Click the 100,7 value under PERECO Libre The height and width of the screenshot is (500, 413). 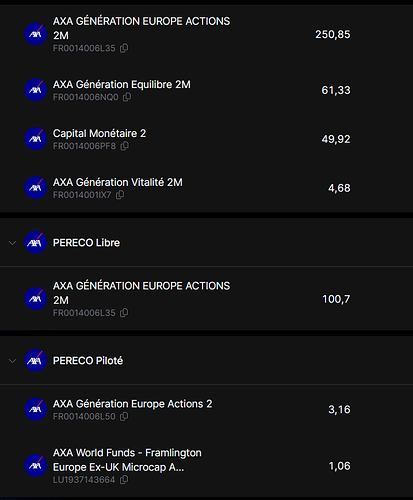tap(336, 299)
